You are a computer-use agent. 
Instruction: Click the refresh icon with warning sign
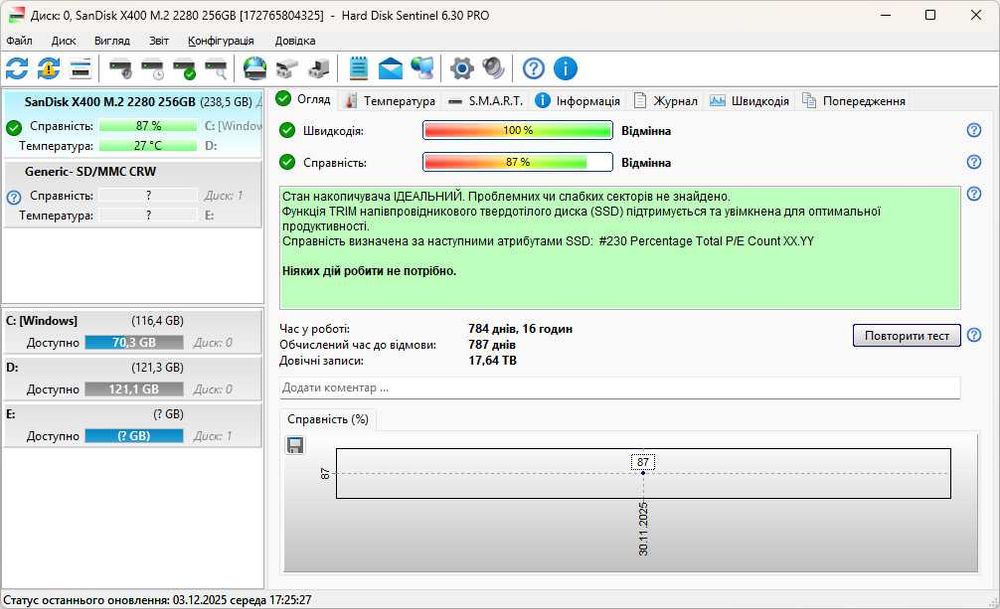click(x=48, y=68)
